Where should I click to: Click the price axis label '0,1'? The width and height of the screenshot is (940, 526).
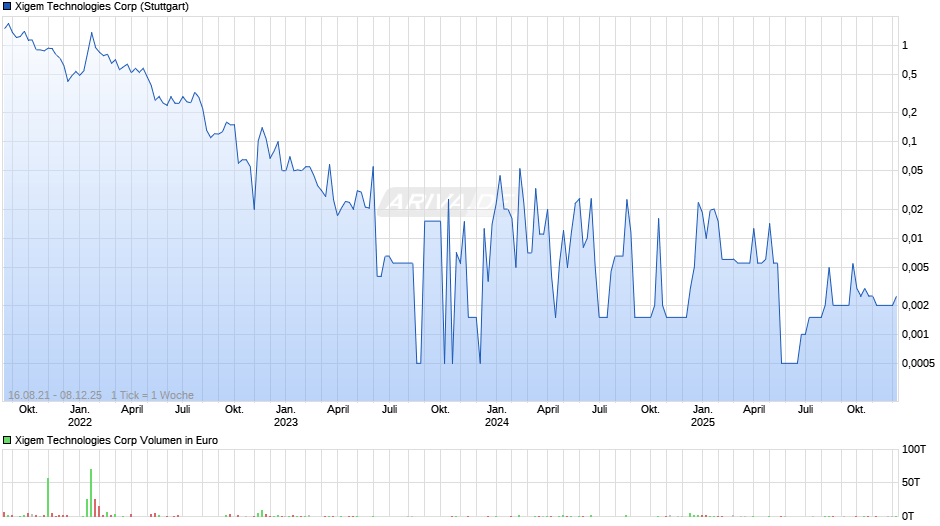(909, 142)
